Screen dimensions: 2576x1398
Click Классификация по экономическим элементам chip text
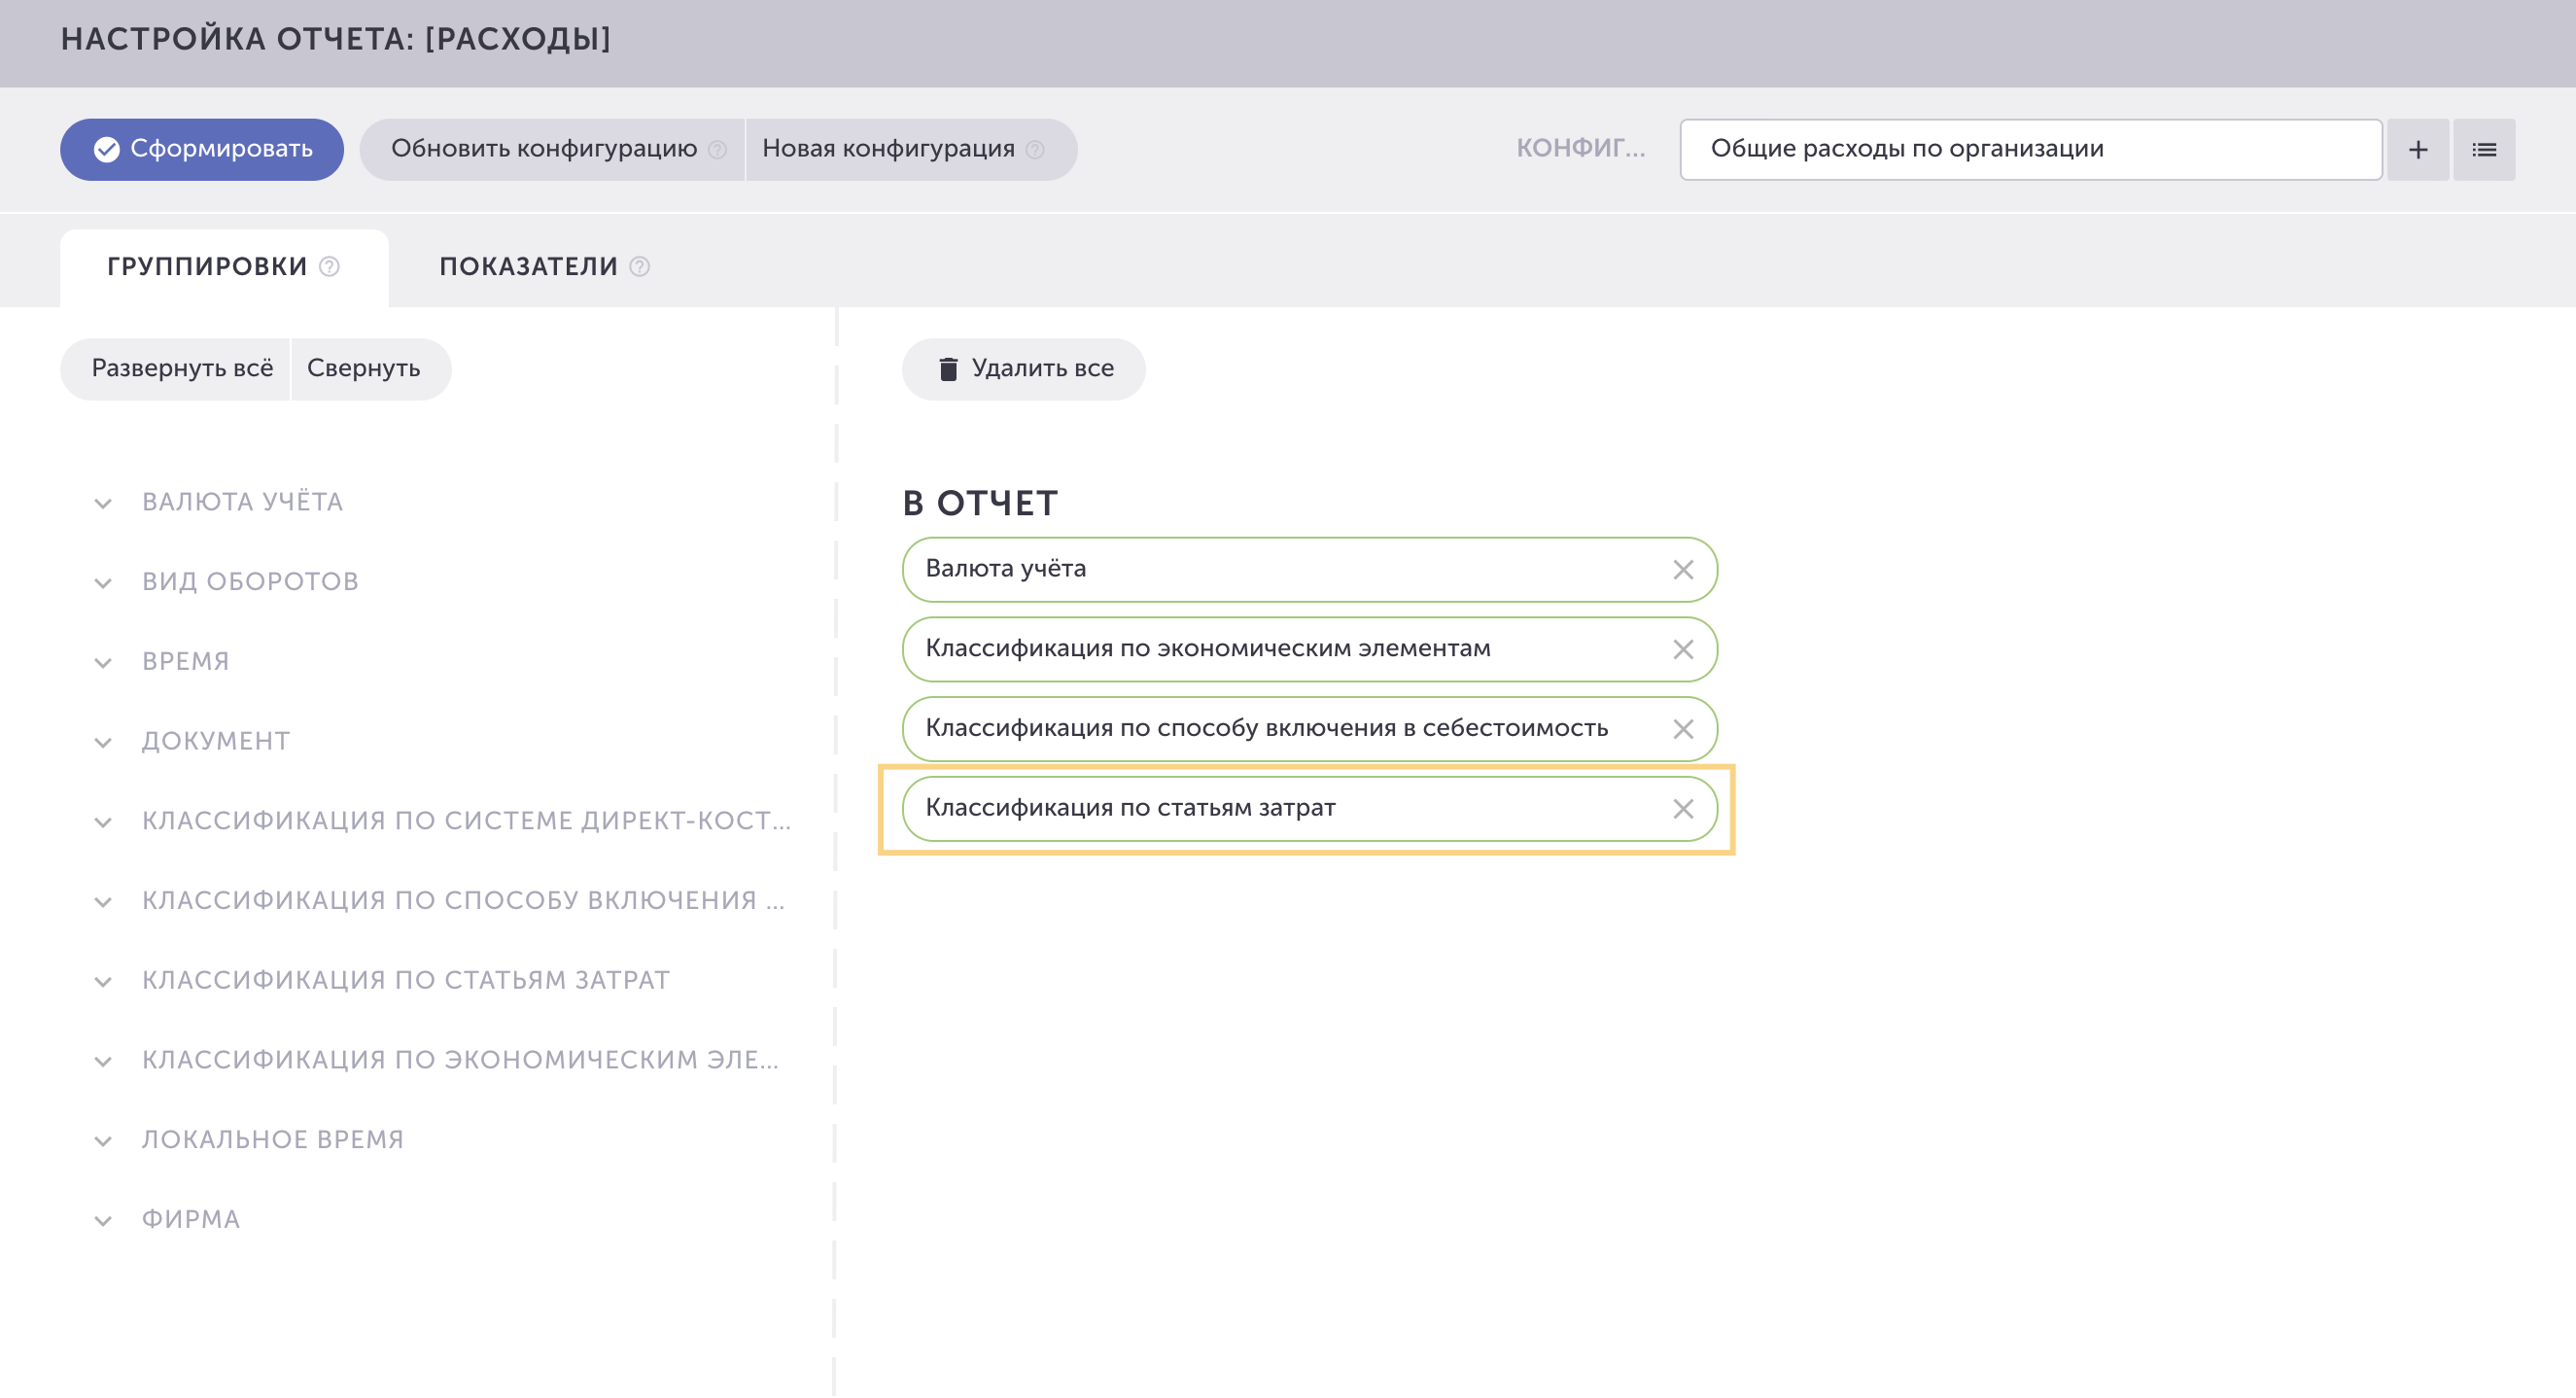click(1207, 649)
